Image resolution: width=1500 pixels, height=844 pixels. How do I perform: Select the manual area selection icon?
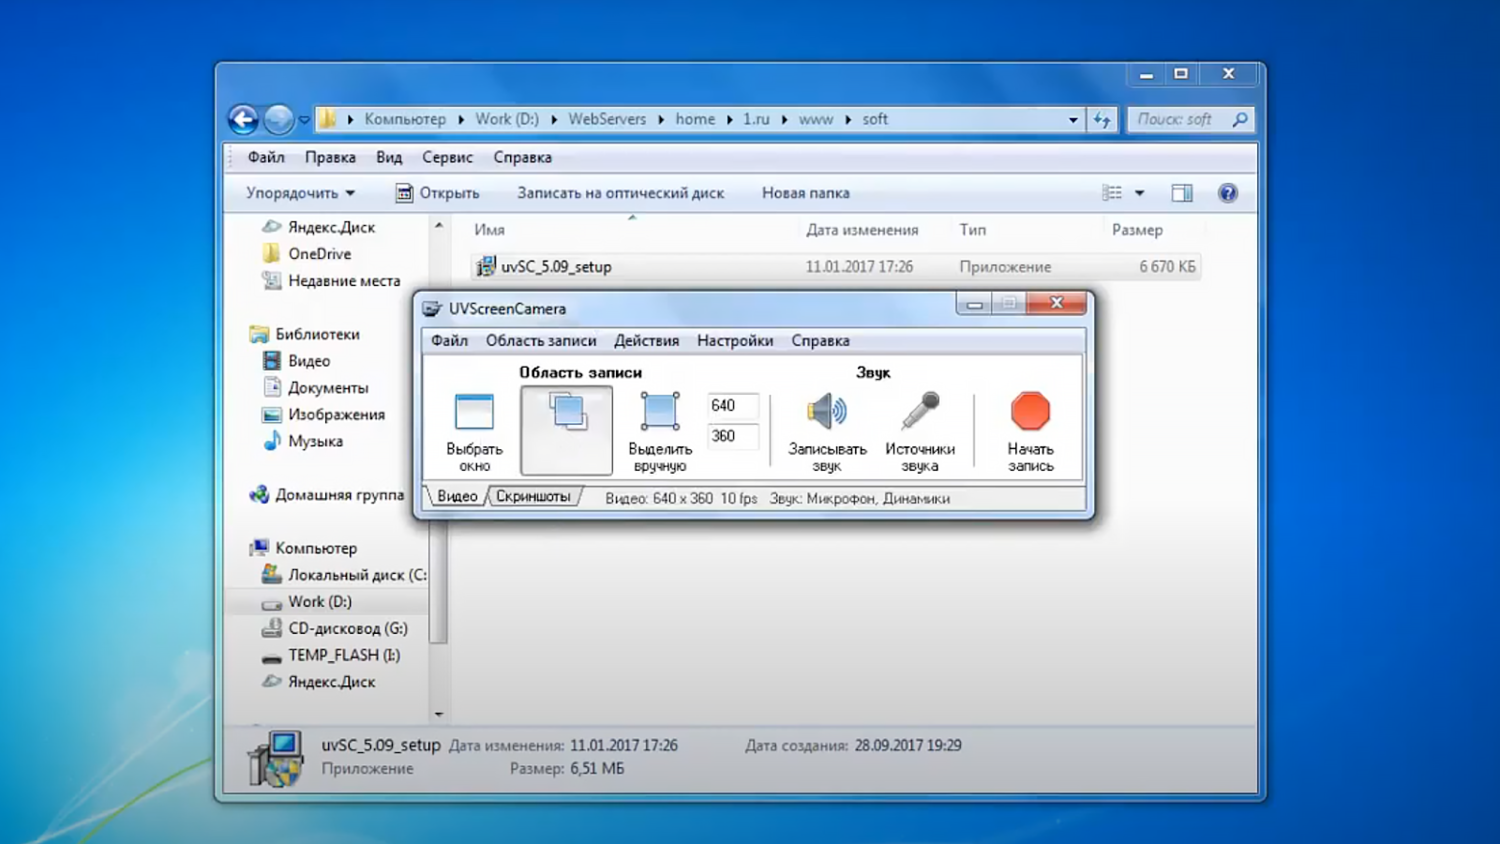click(659, 412)
